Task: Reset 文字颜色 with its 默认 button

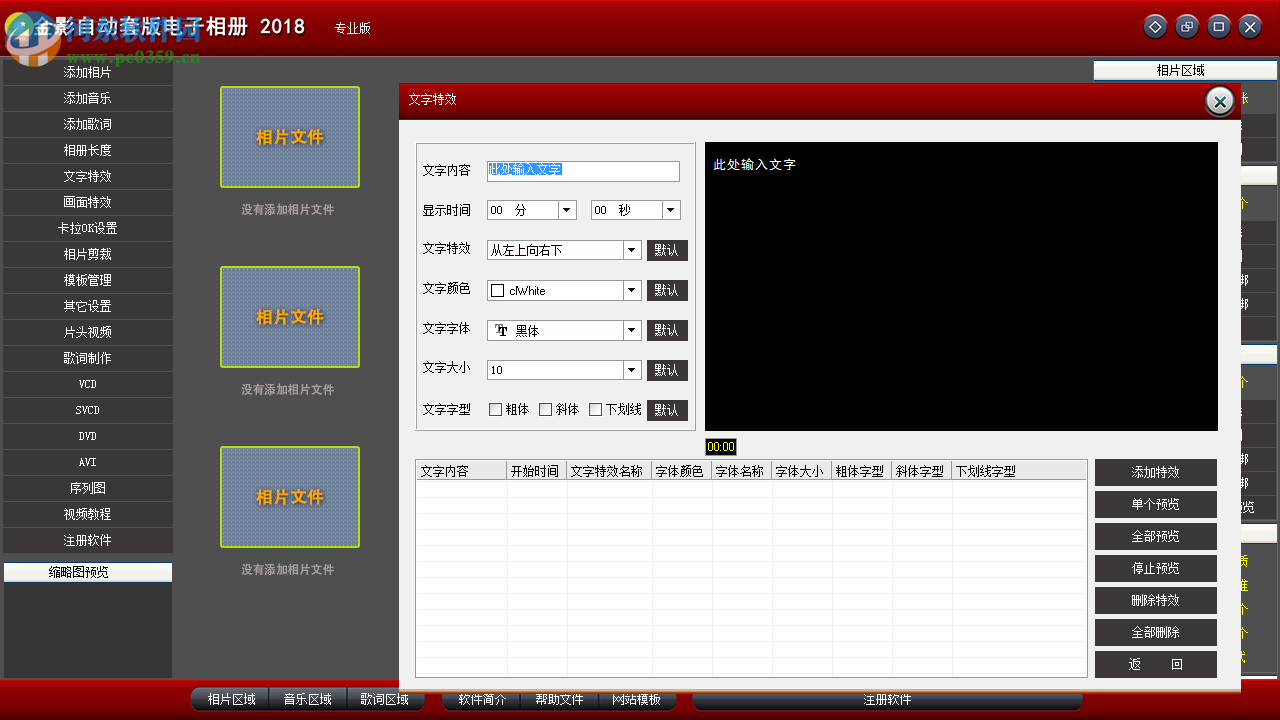Action: point(667,290)
